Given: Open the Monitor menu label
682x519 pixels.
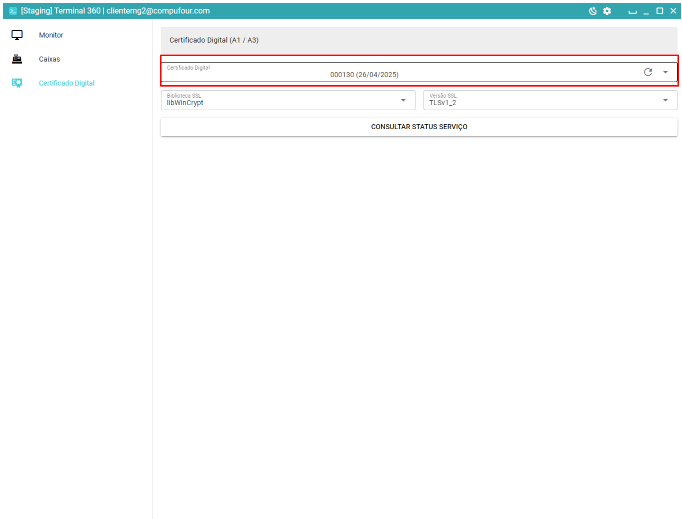Looking at the screenshot, I should (51, 35).
